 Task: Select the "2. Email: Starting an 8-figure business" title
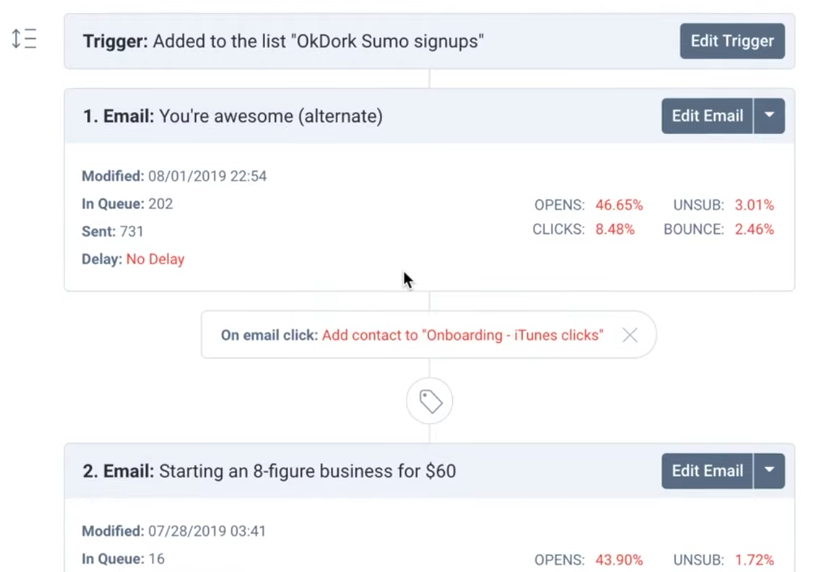tap(269, 471)
